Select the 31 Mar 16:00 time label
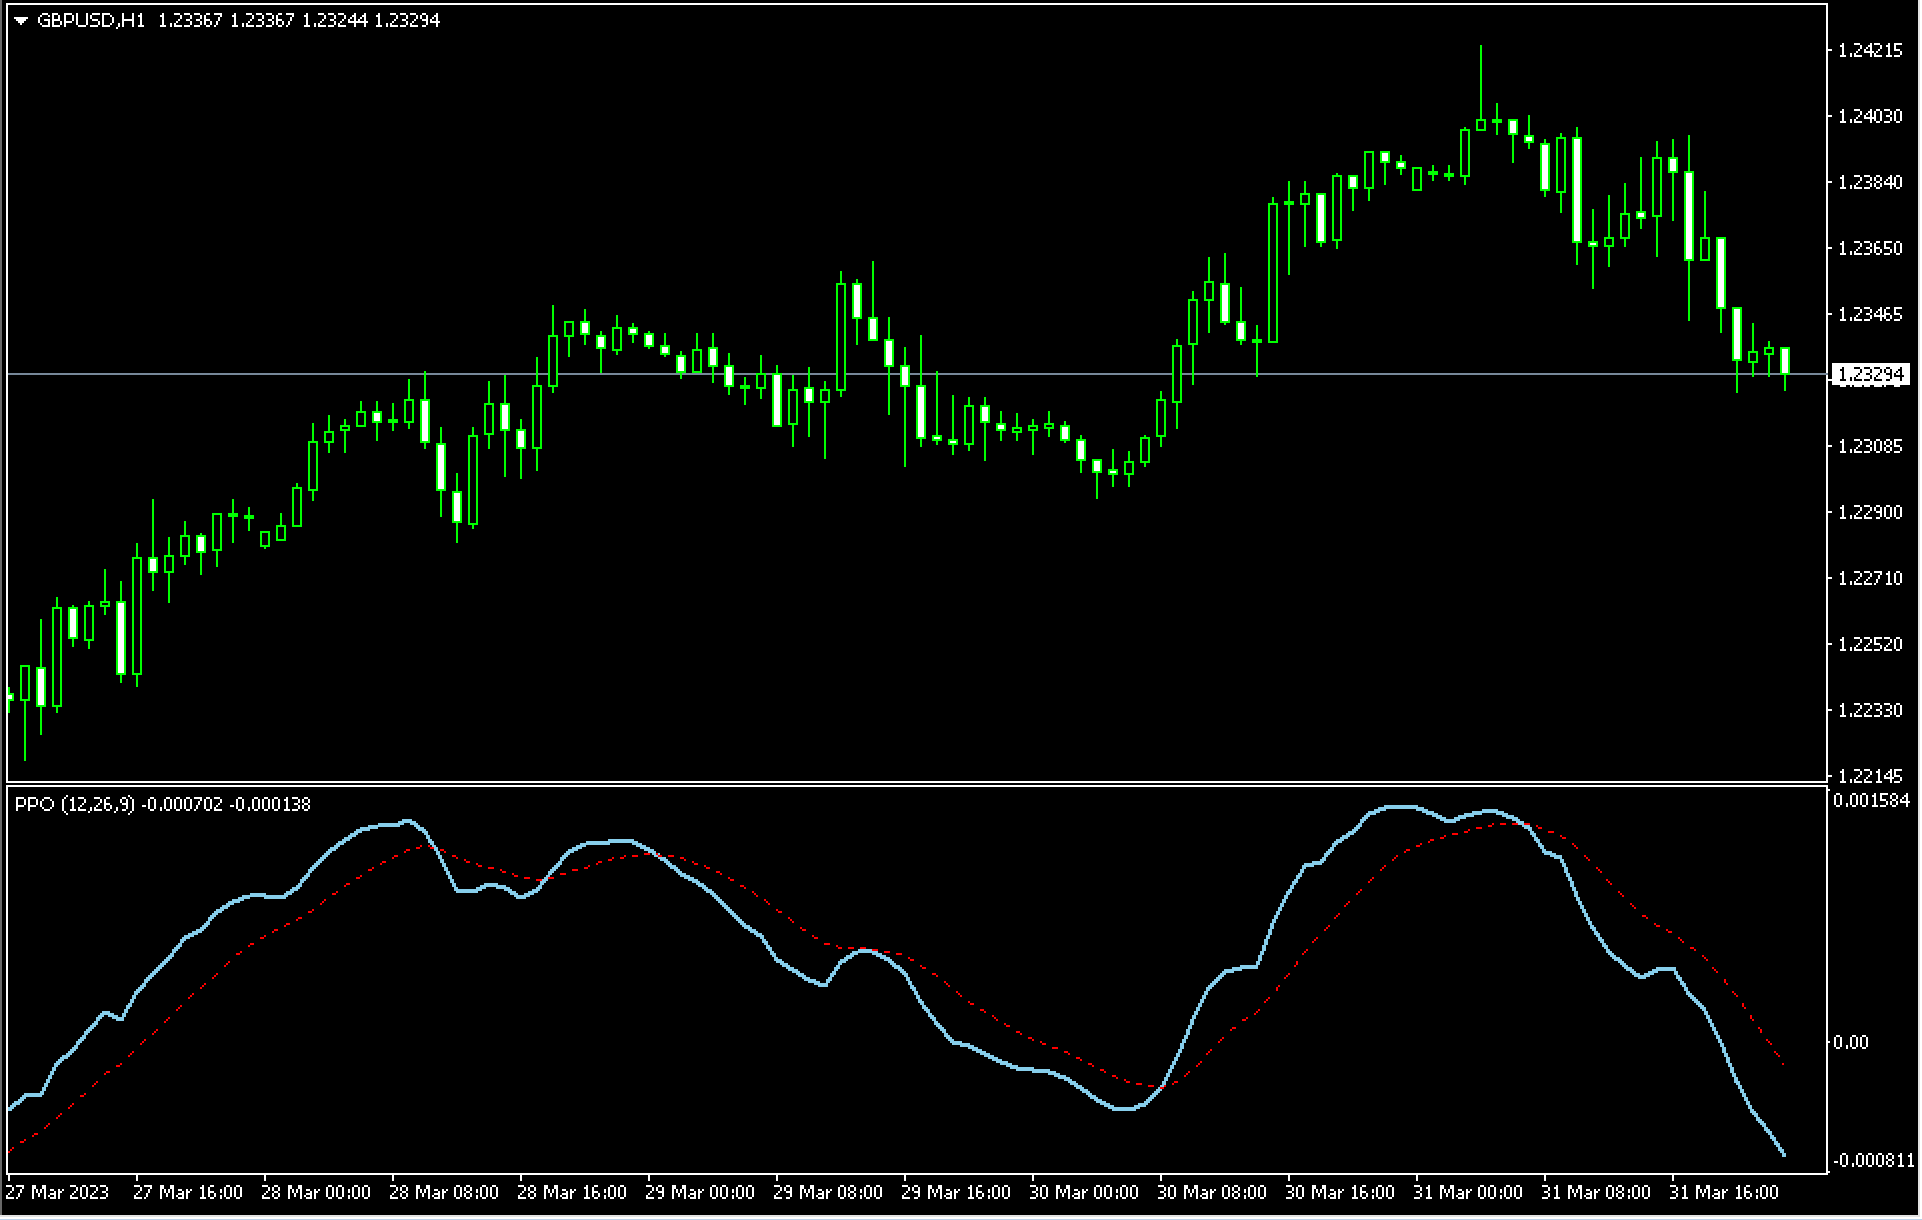The height and width of the screenshot is (1220, 1922). (x=1724, y=1193)
